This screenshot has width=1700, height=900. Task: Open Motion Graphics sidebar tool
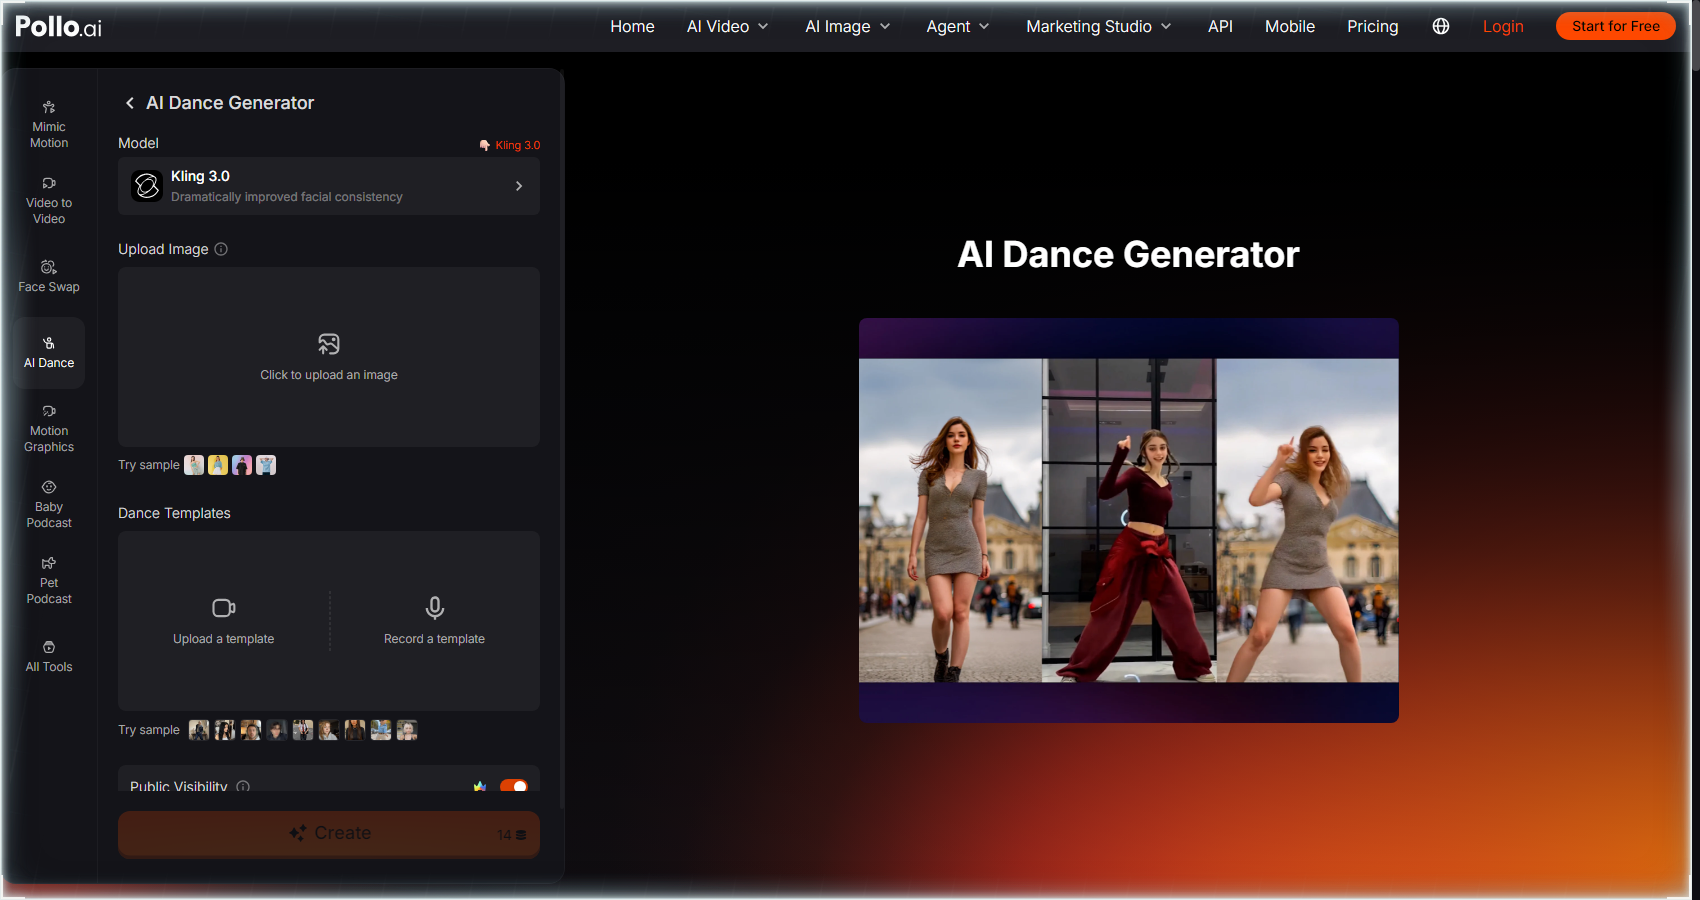49,429
